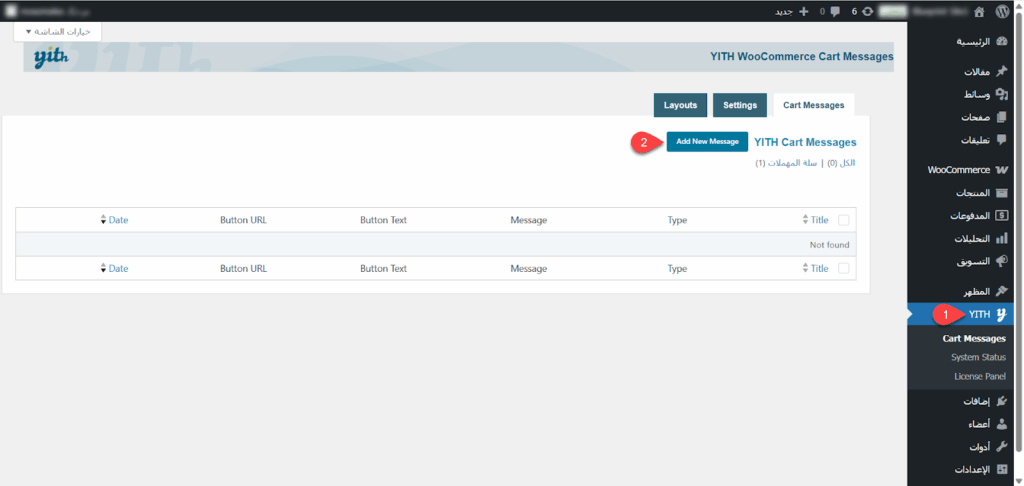This screenshot has width=1024, height=486.
Task: Open License Panel in the YITH submenu
Action: click(x=980, y=376)
